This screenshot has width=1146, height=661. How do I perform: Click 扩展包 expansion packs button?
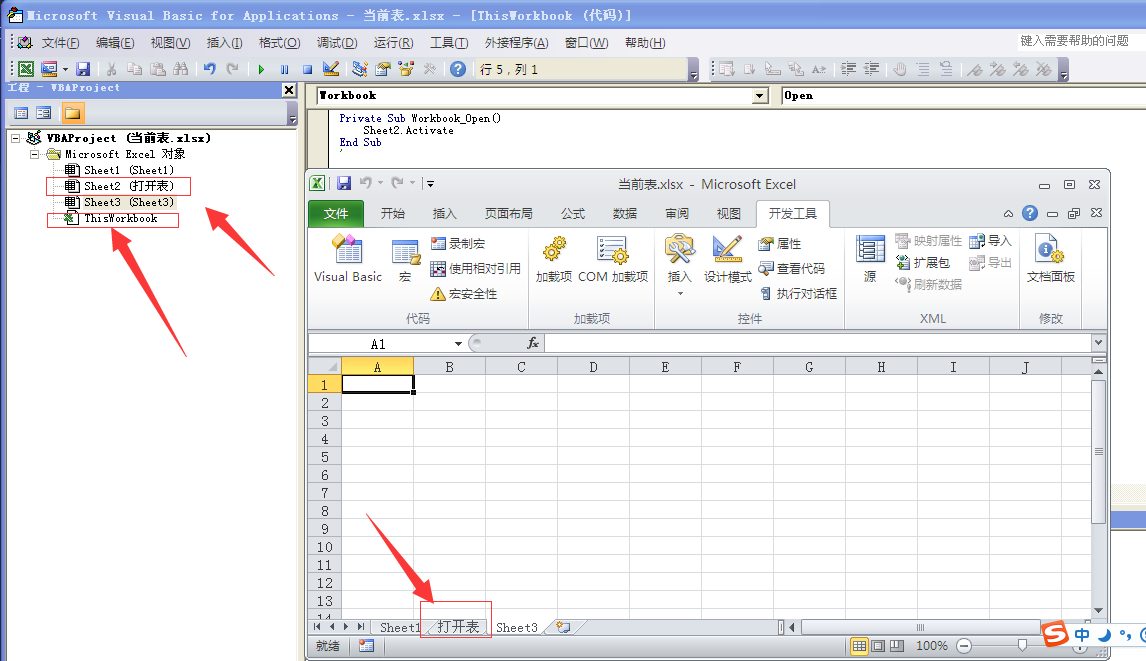(x=923, y=262)
